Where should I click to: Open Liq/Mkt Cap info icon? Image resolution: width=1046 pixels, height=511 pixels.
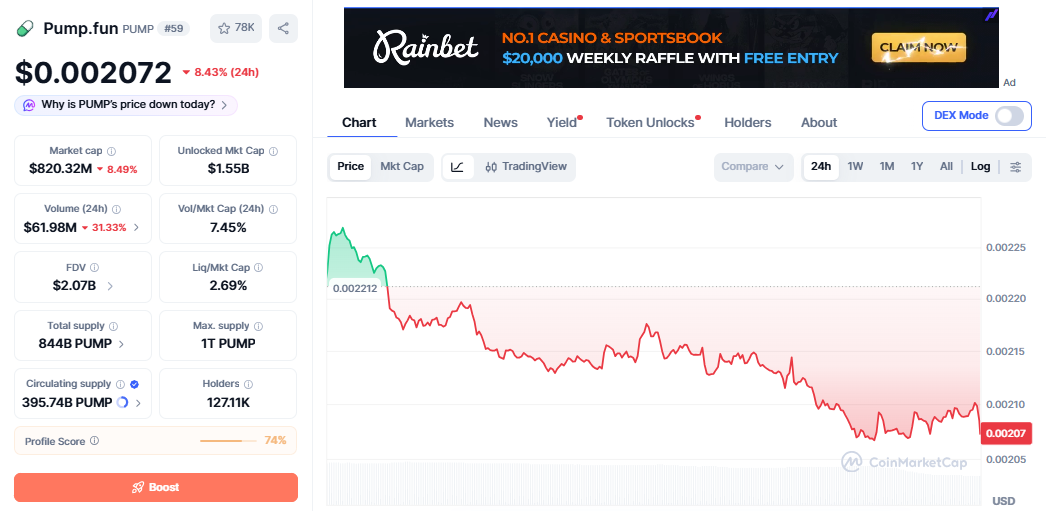tap(259, 268)
